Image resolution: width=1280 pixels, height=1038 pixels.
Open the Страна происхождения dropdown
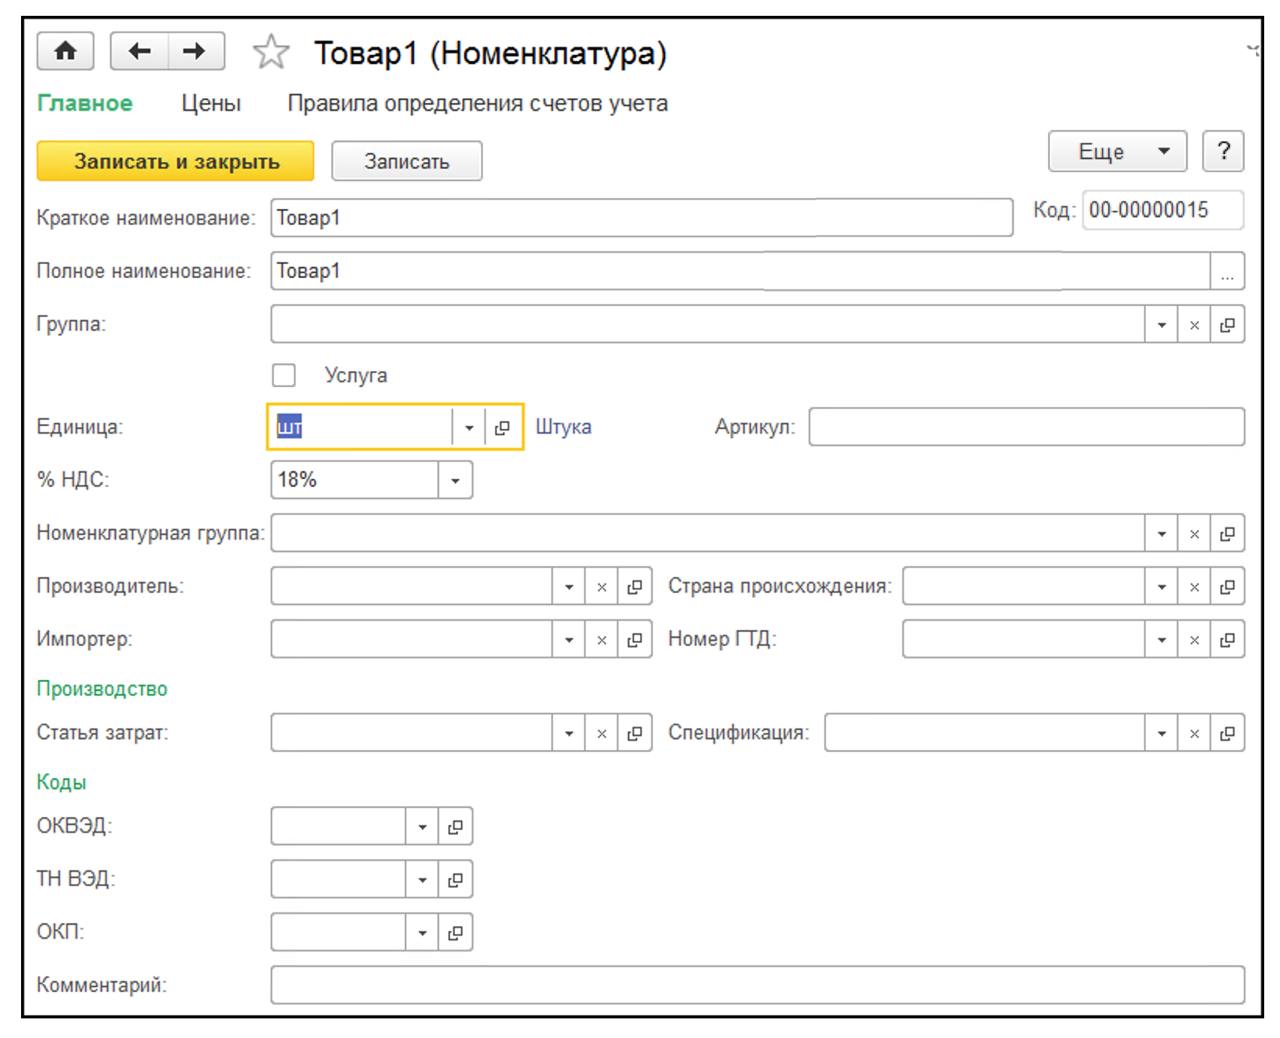click(1161, 587)
